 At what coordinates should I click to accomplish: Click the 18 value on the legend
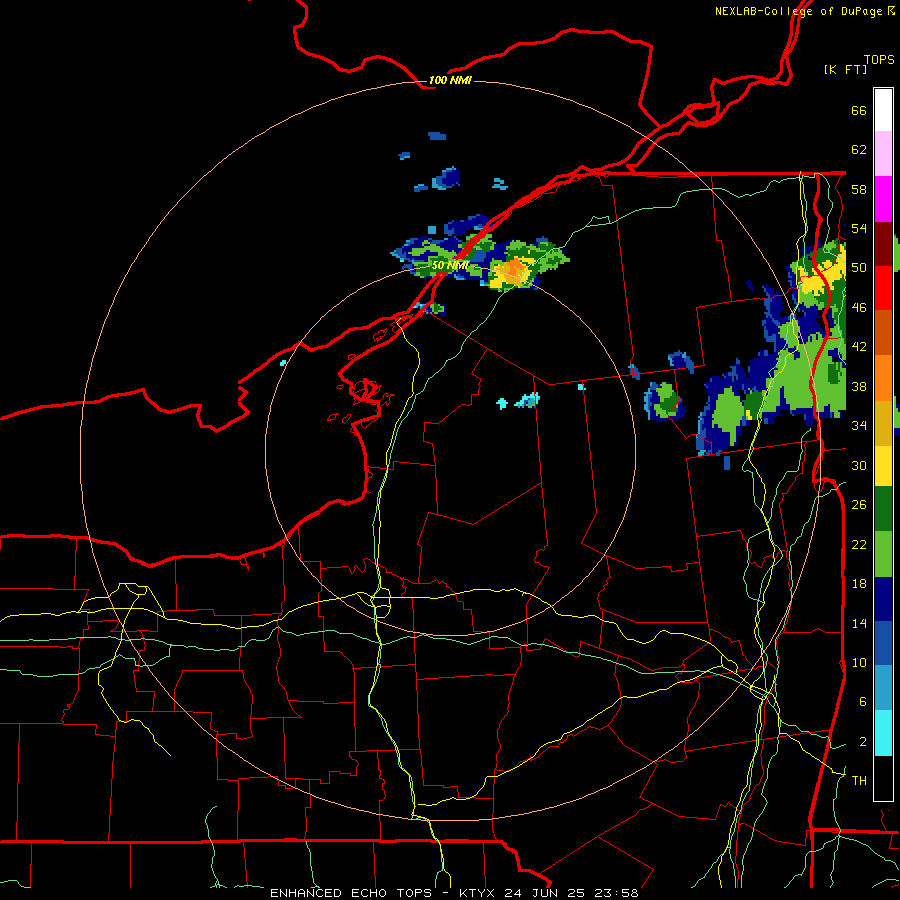(859, 584)
